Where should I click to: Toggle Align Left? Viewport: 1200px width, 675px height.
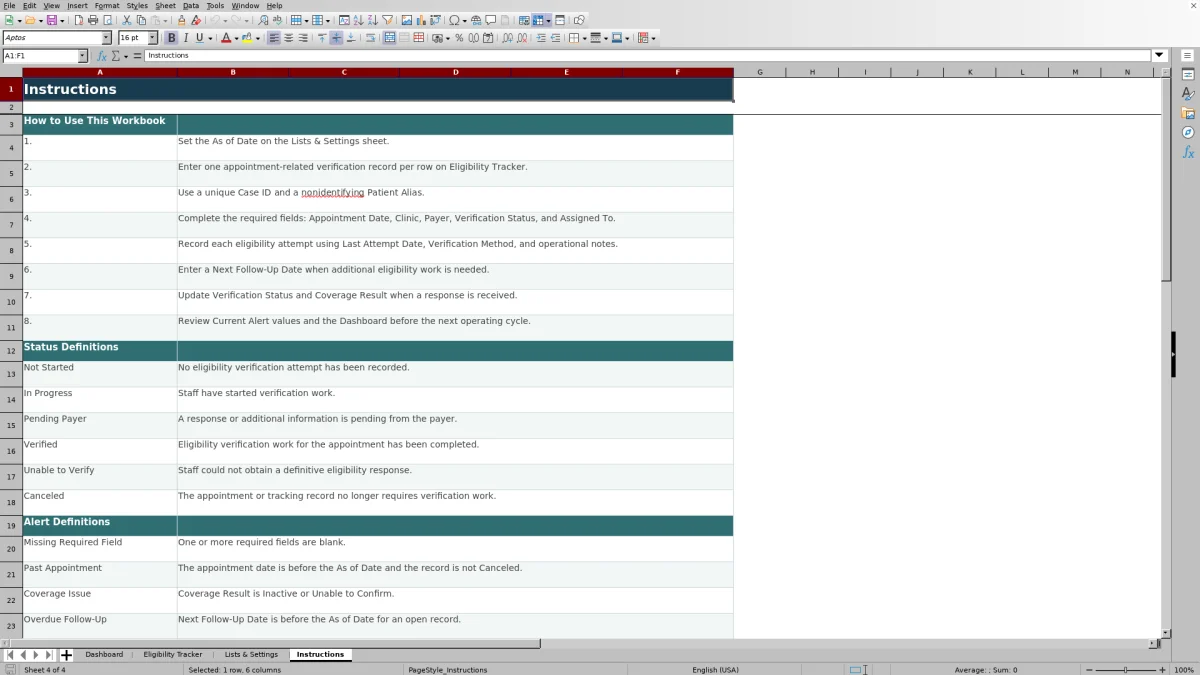click(x=274, y=38)
